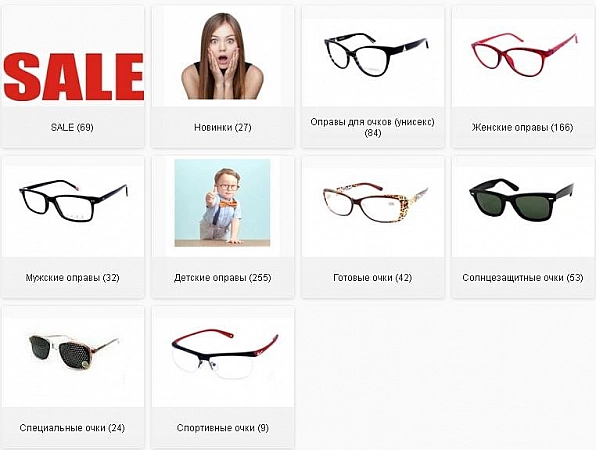Open the leopard-print ready glasses image
Screen dimensions: 596x450
[x=376, y=202]
